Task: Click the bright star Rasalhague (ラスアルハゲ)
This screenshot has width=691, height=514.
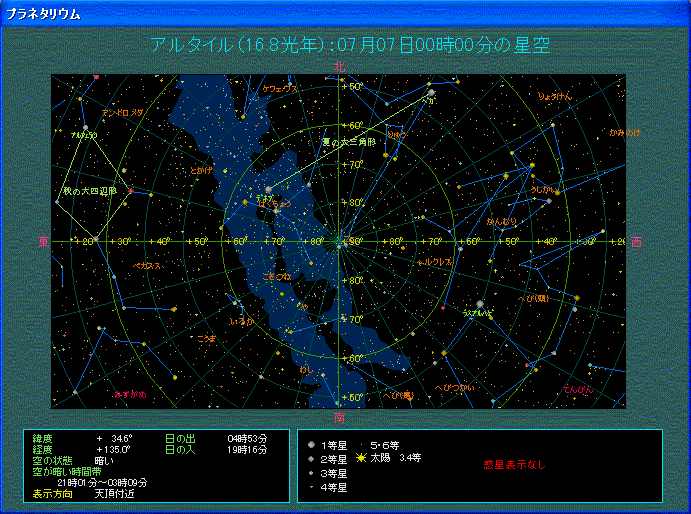Action: coord(480,304)
